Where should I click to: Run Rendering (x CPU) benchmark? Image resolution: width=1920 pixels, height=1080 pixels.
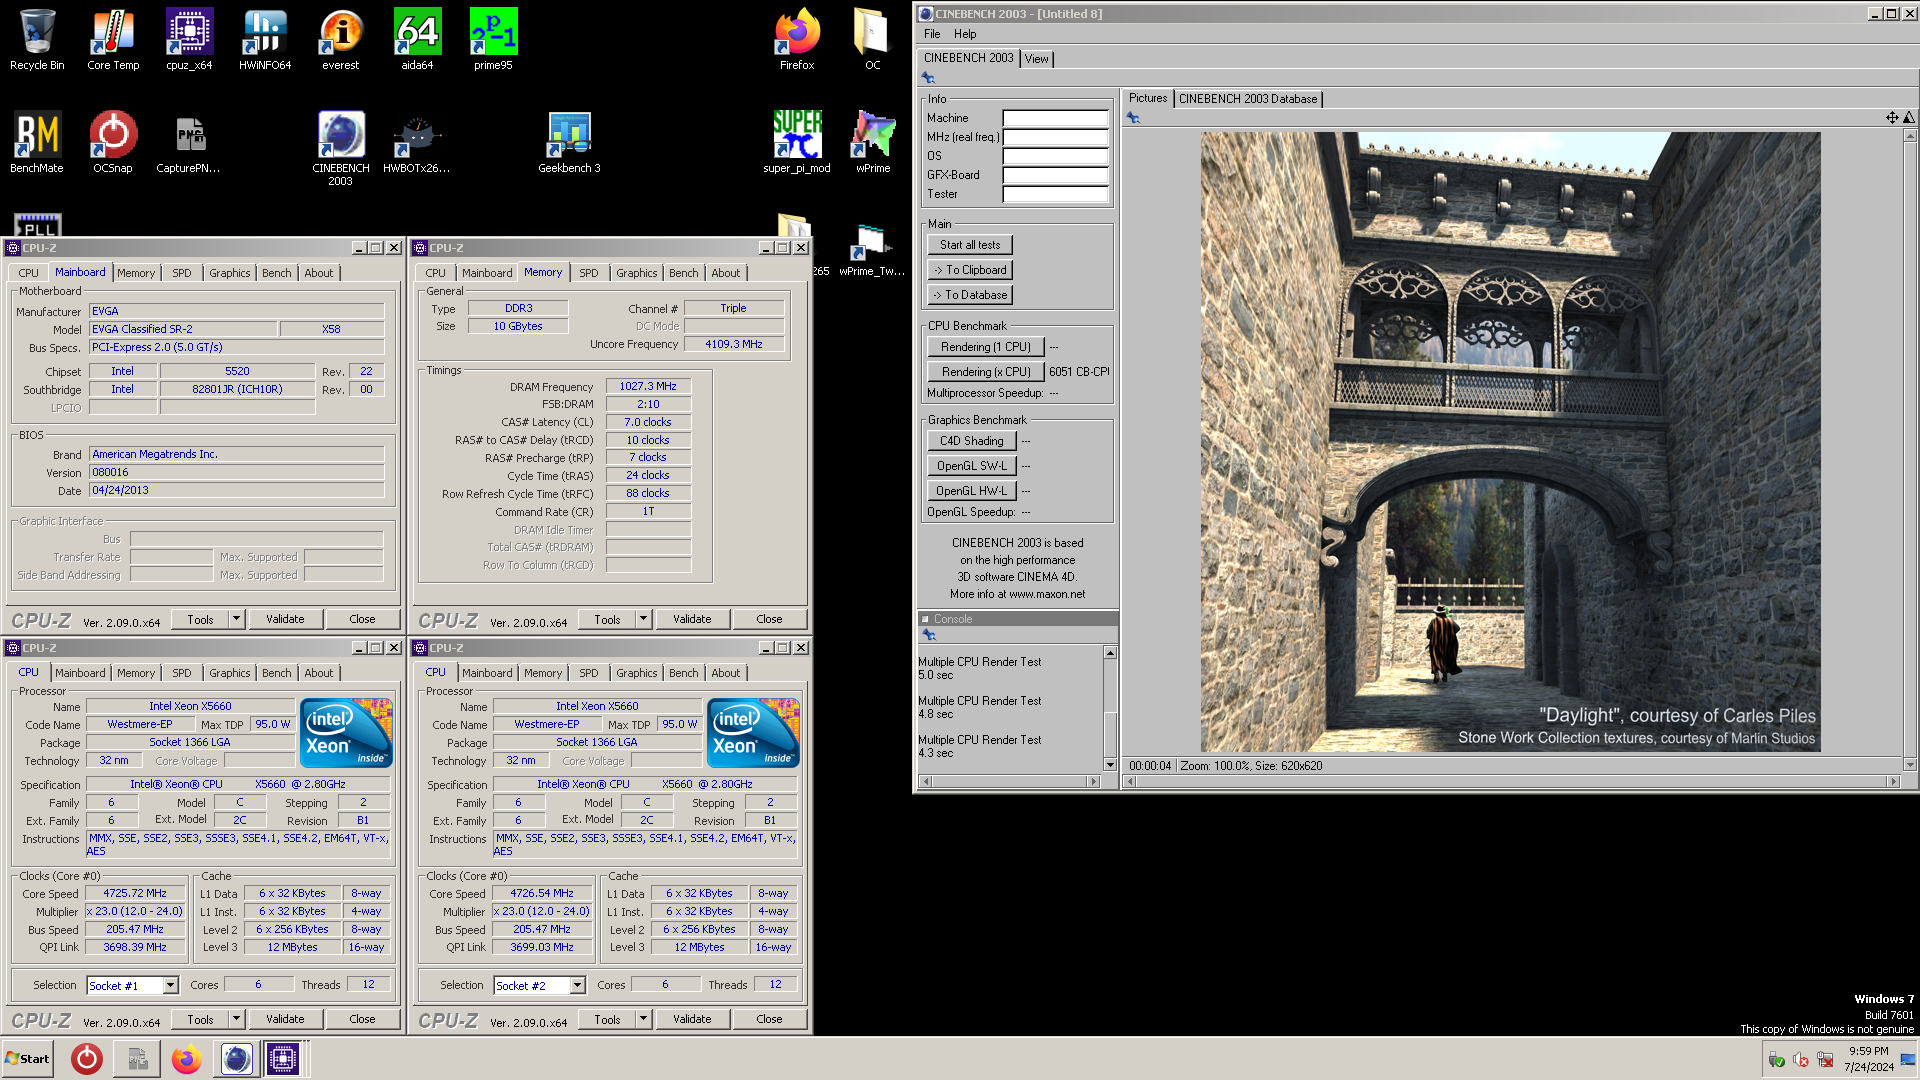pos(986,372)
